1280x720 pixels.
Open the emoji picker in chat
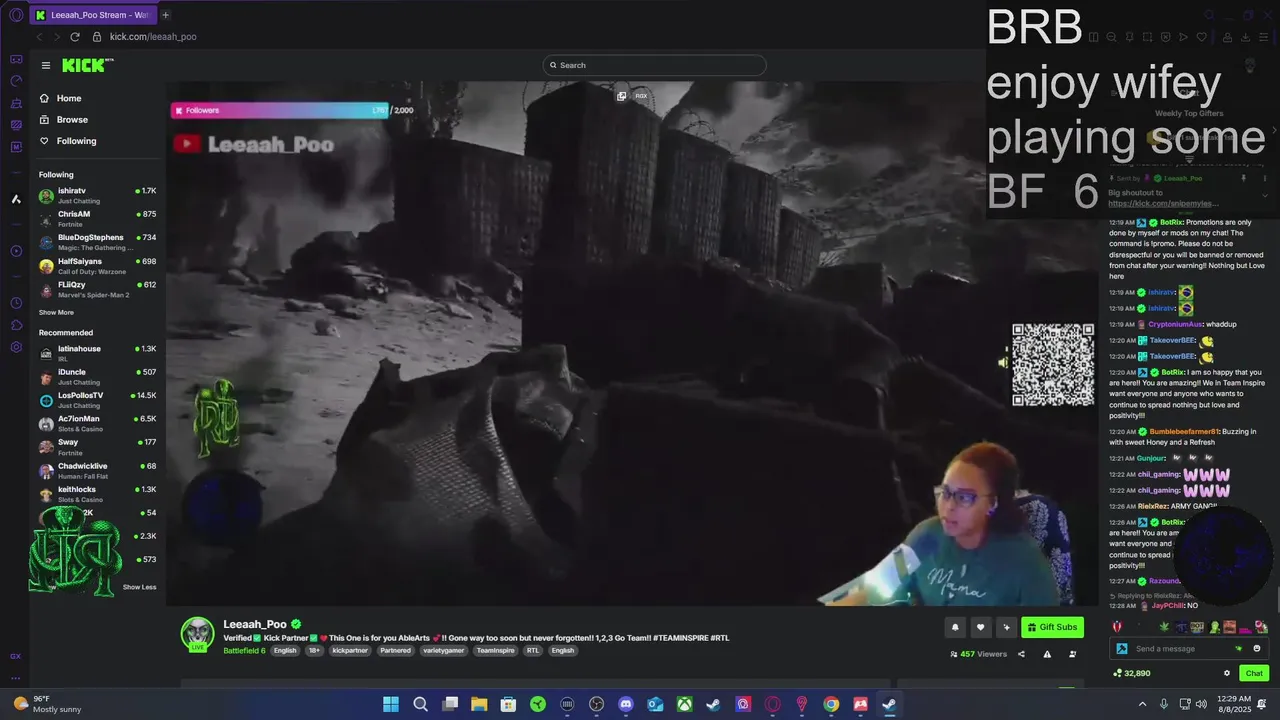tap(1257, 649)
